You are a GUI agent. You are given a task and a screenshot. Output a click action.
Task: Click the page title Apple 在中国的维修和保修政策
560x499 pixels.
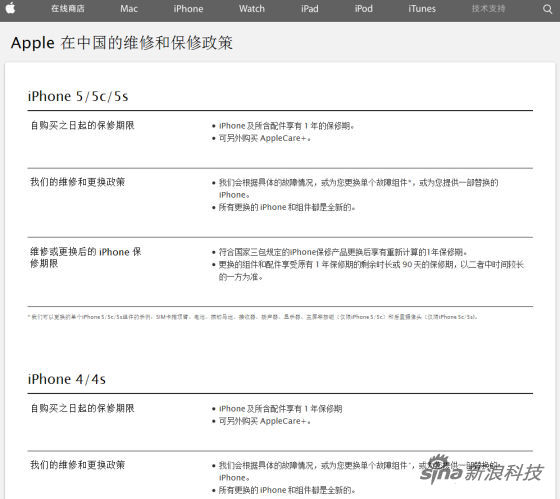coord(122,43)
